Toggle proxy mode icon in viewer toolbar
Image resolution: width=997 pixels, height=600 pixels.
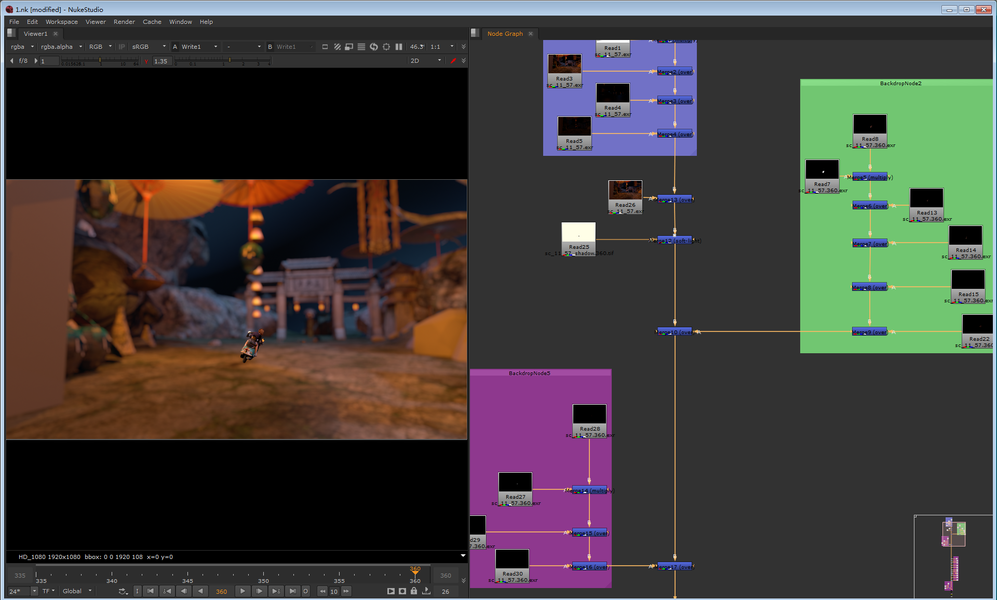click(x=349, y=46)
